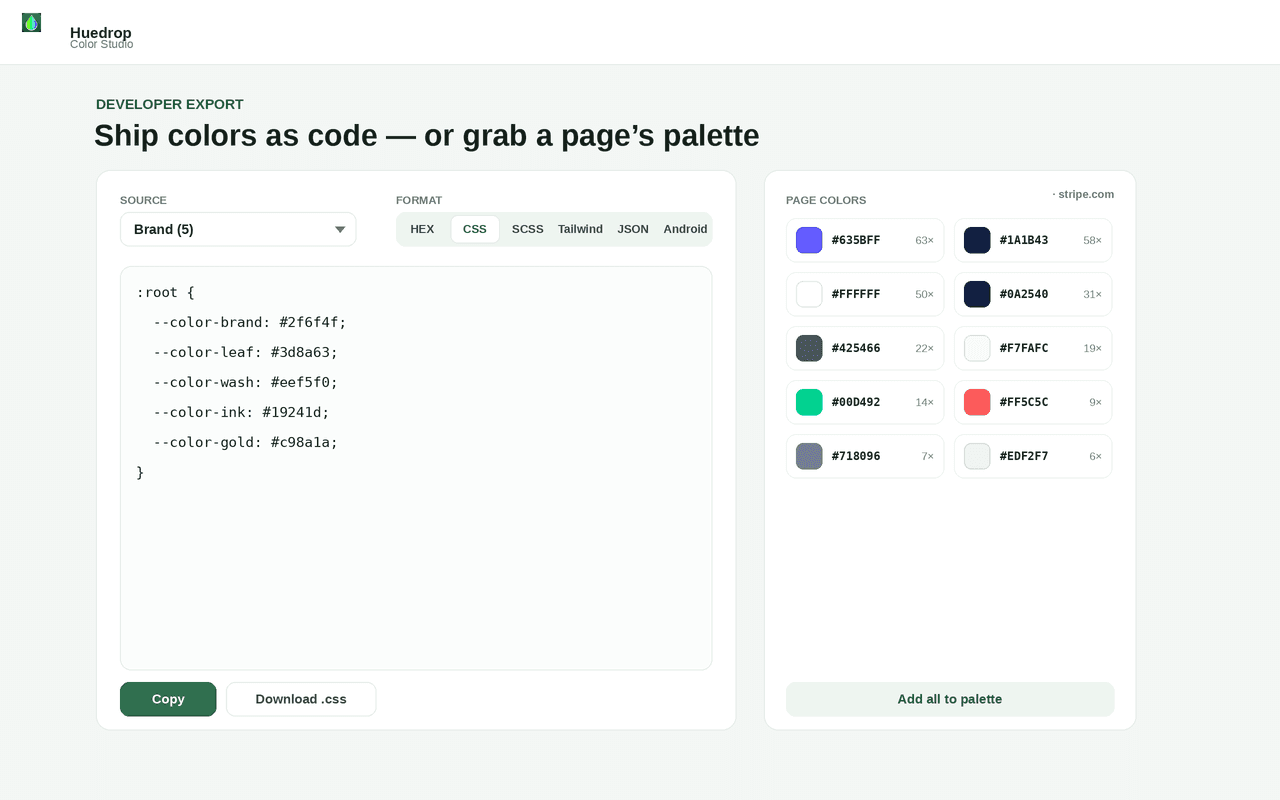Pick the Android format tab
This screenshot has width=1280, height=800.
point(685,229)
